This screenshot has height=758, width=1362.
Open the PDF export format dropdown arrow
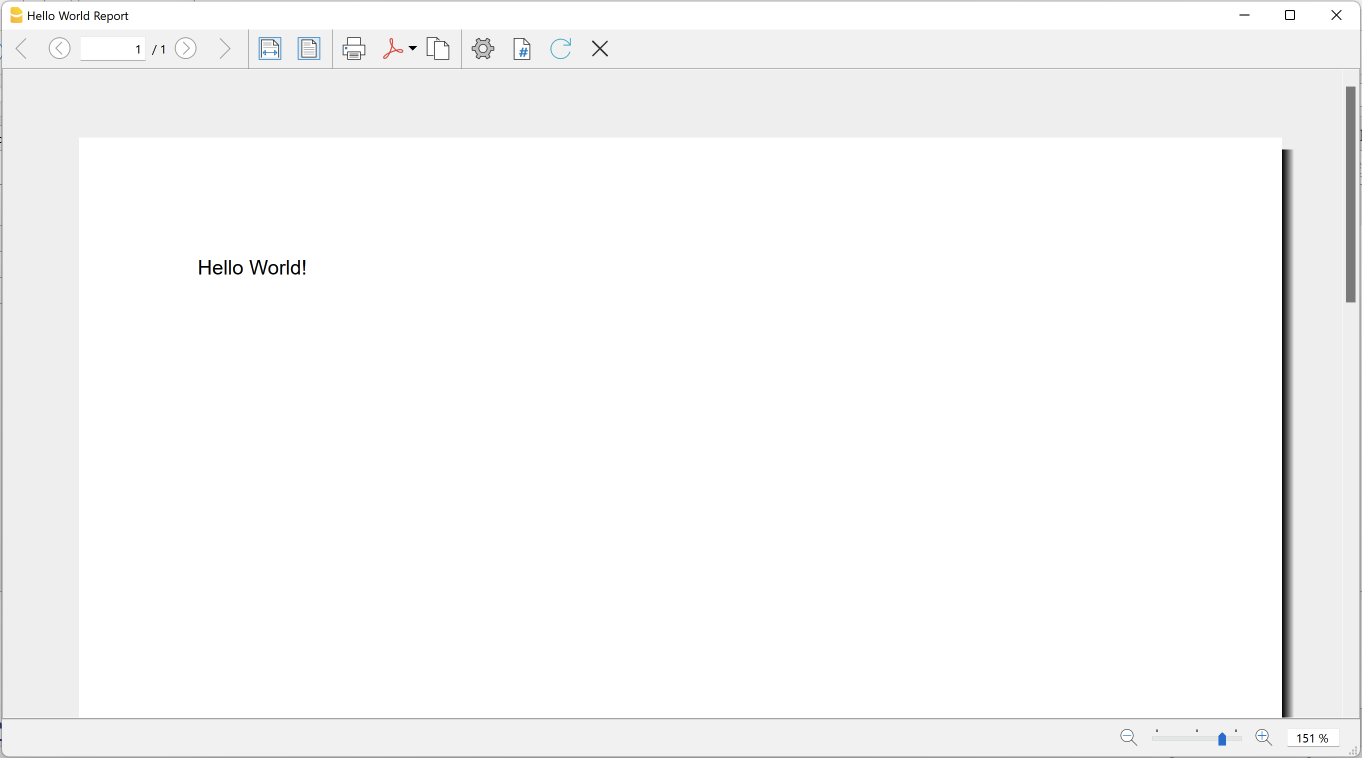[413, 48]
